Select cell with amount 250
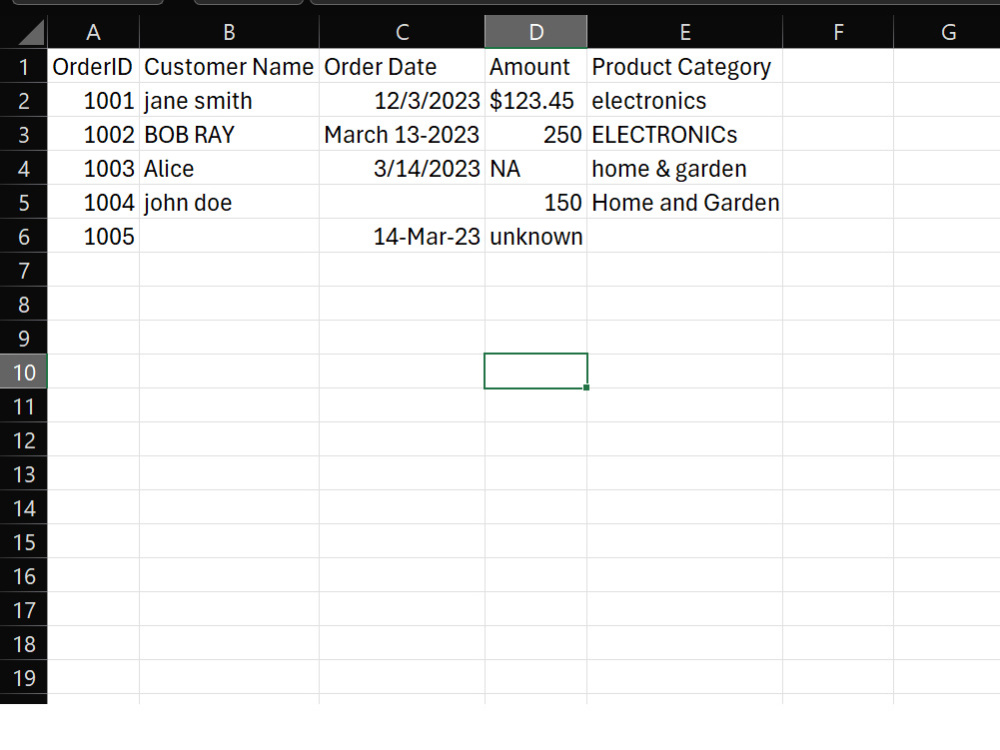The width and height of the screenshot is (1000, 750). point(536,134)
